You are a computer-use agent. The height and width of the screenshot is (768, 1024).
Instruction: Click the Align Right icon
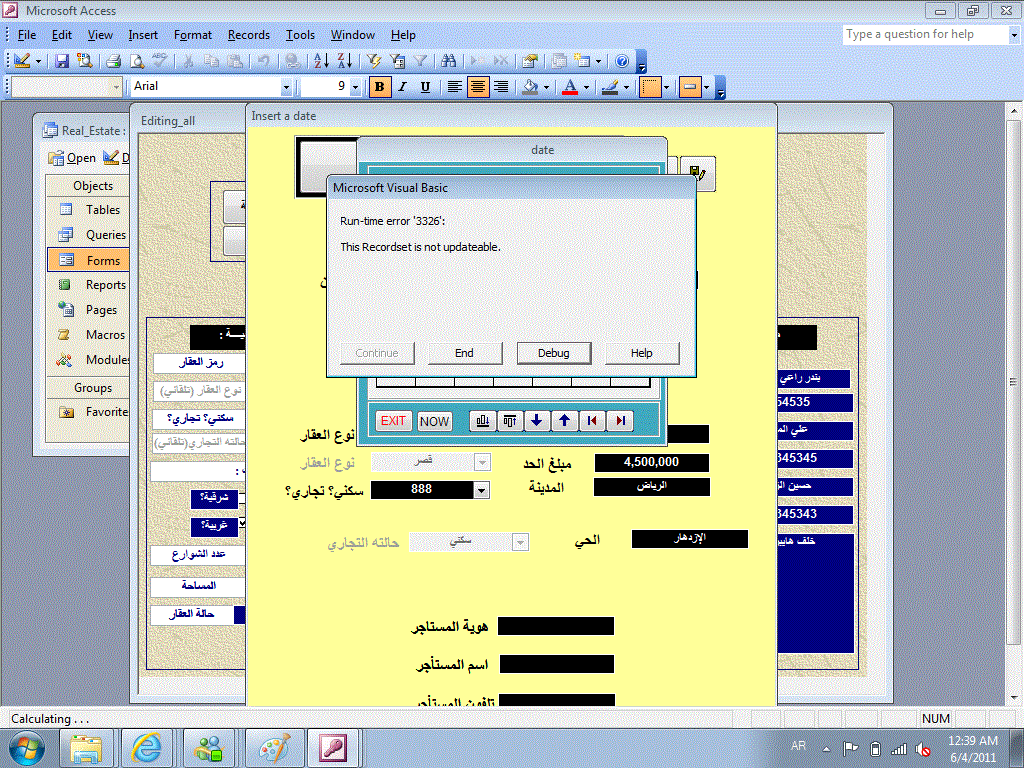pos(501,86)
